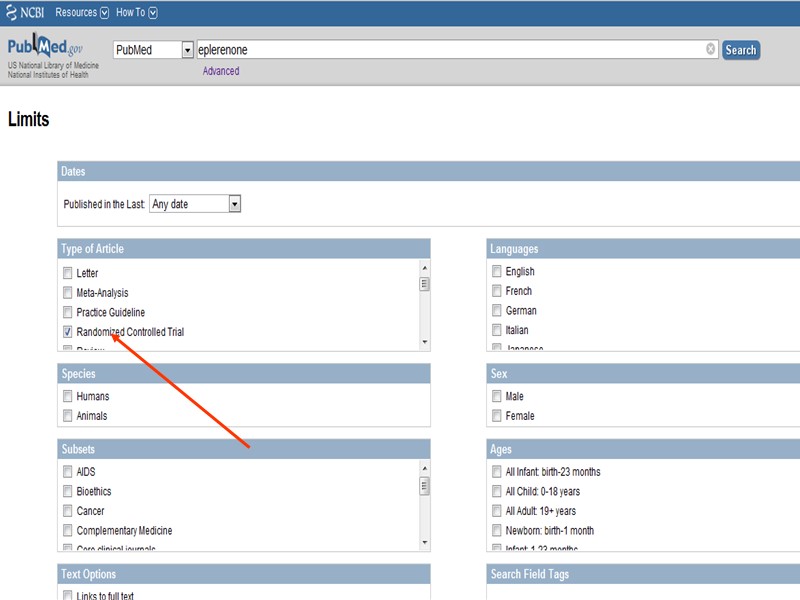The height and width of the screenshot is (600, 800).
Task: Check the Meta-Analysis checkbox
Action: point(67,292)
